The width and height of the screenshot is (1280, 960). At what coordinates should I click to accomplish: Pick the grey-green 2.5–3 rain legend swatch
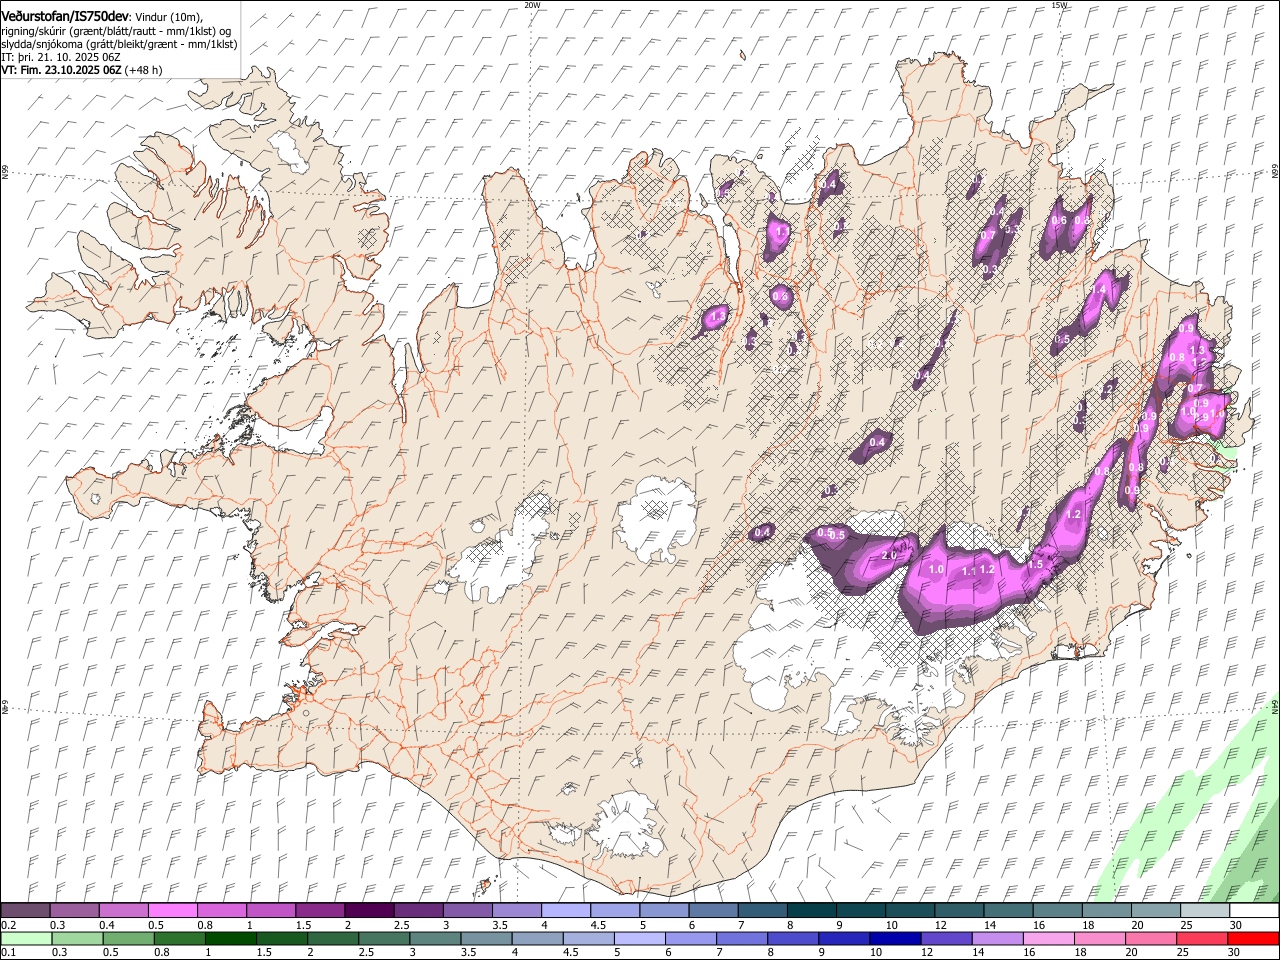coord(384,939)
